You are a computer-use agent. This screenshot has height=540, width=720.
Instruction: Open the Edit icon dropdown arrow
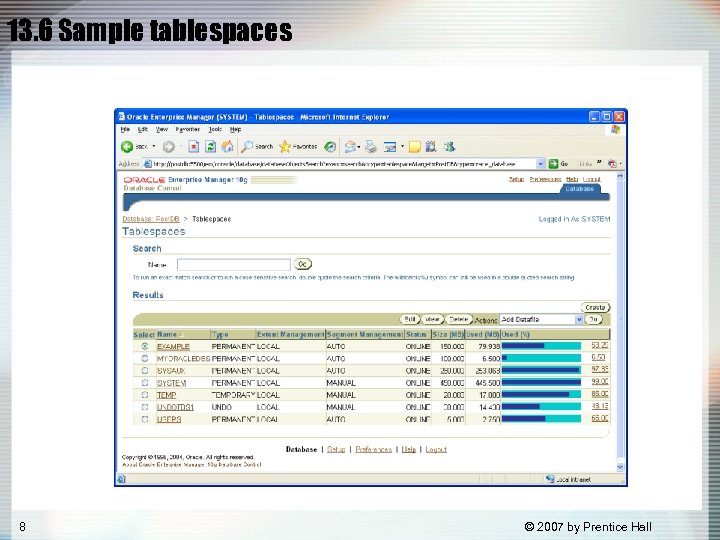pos(402,146)
